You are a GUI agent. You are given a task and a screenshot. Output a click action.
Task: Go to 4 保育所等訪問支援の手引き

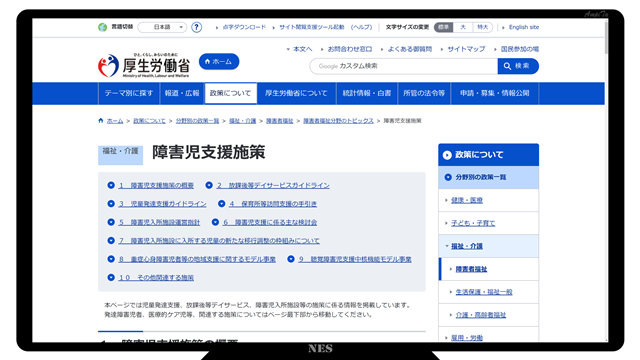tap(273, 204)
